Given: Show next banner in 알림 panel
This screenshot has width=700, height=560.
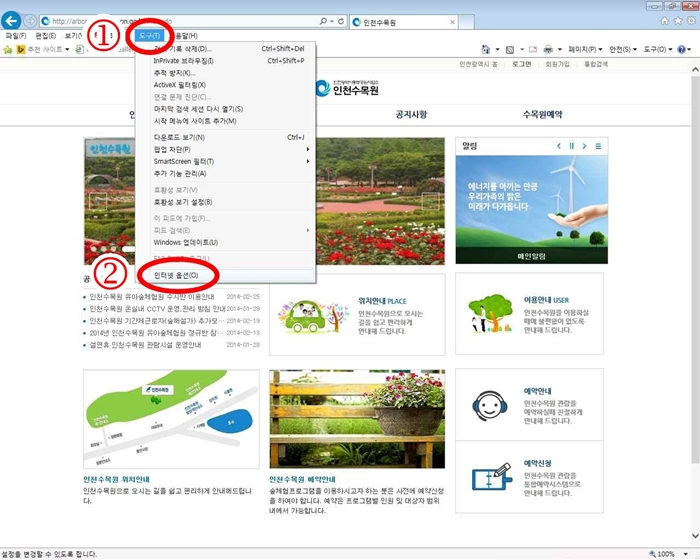Looking at the screenshot, I should 584,146.
